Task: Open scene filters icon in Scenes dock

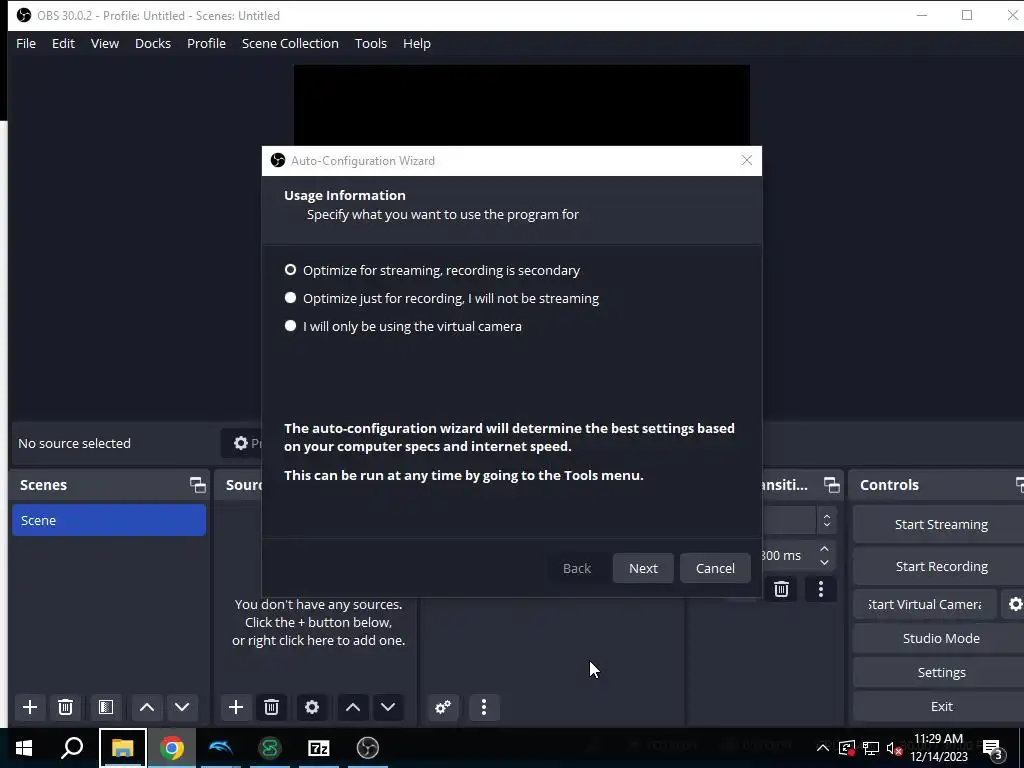Action: coord(106,707)
